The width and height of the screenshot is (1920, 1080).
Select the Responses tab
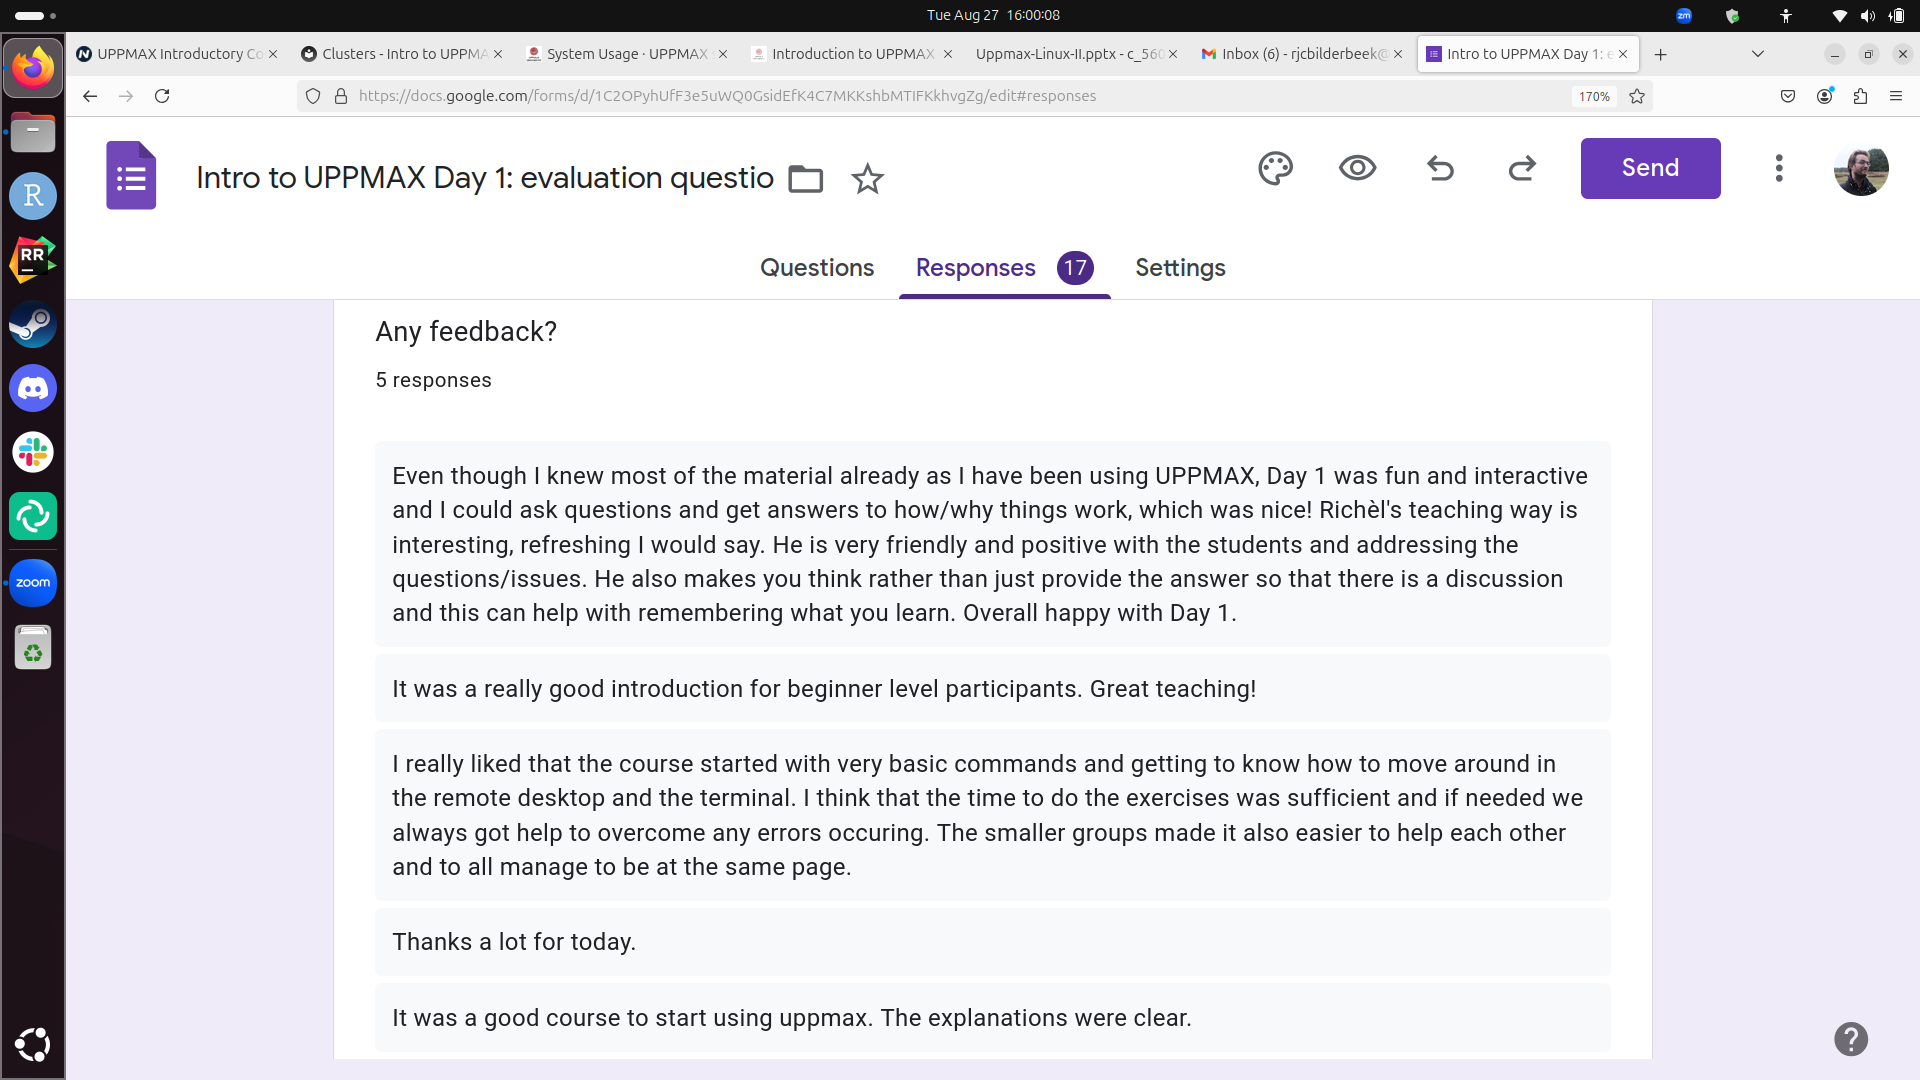(x=1004, y=268)
